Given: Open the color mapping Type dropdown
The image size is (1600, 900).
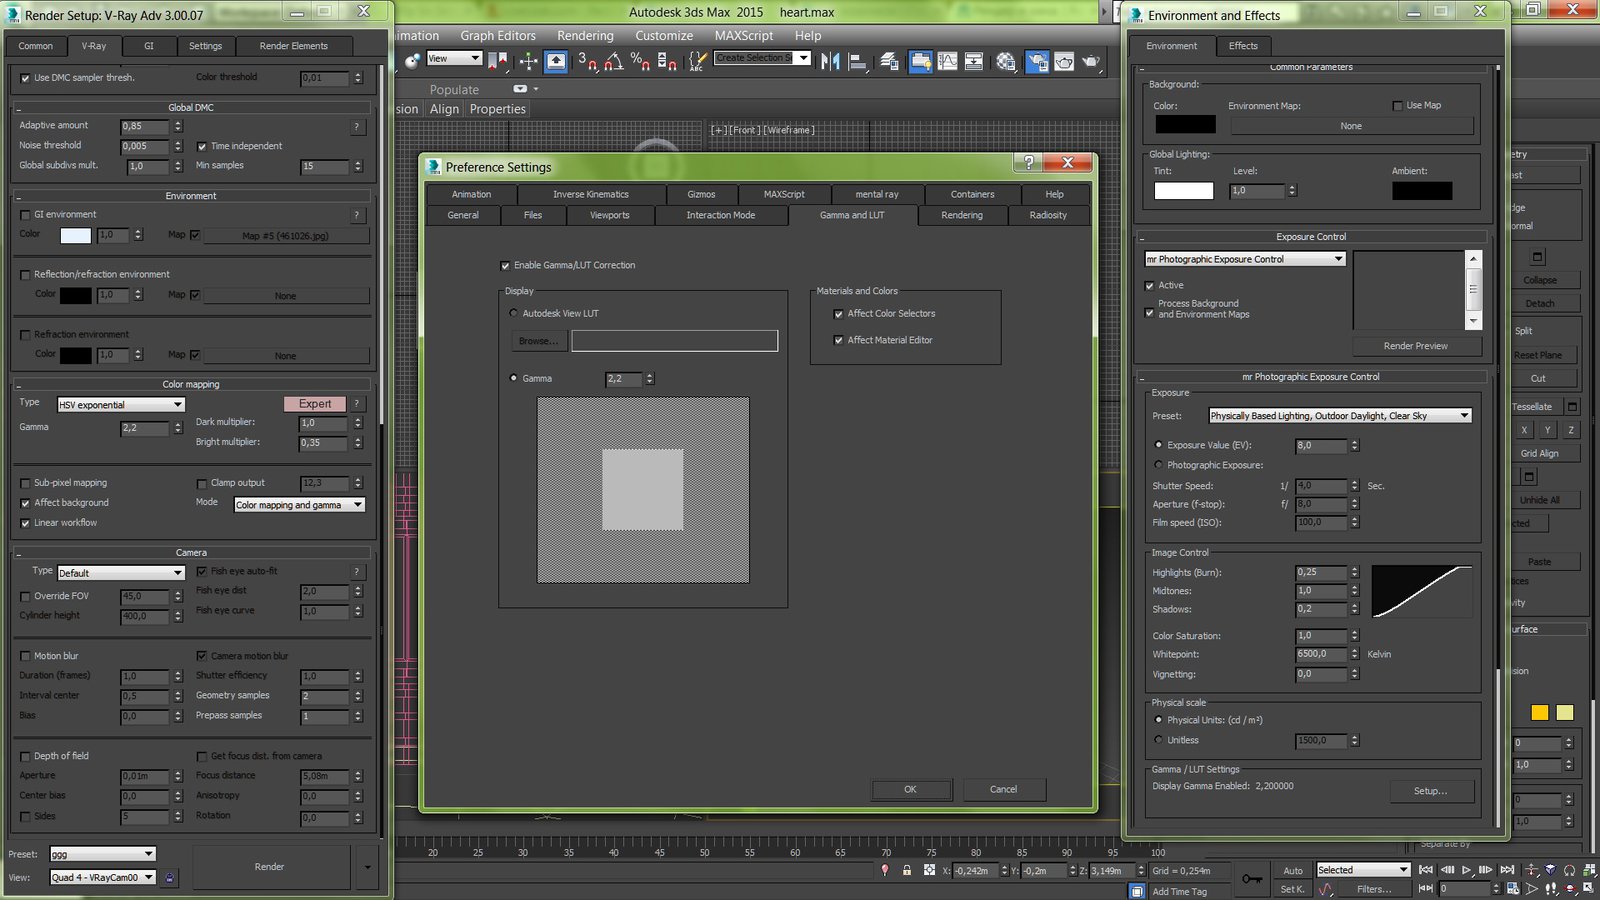Looking at the screenshot, I should (x=120, y=405).
